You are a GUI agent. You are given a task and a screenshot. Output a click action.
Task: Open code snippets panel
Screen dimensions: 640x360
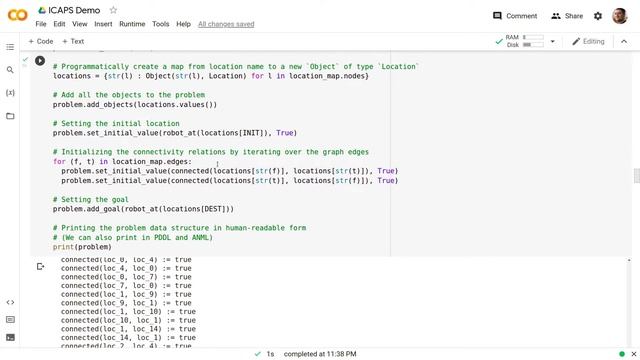[x=10, y=302]
